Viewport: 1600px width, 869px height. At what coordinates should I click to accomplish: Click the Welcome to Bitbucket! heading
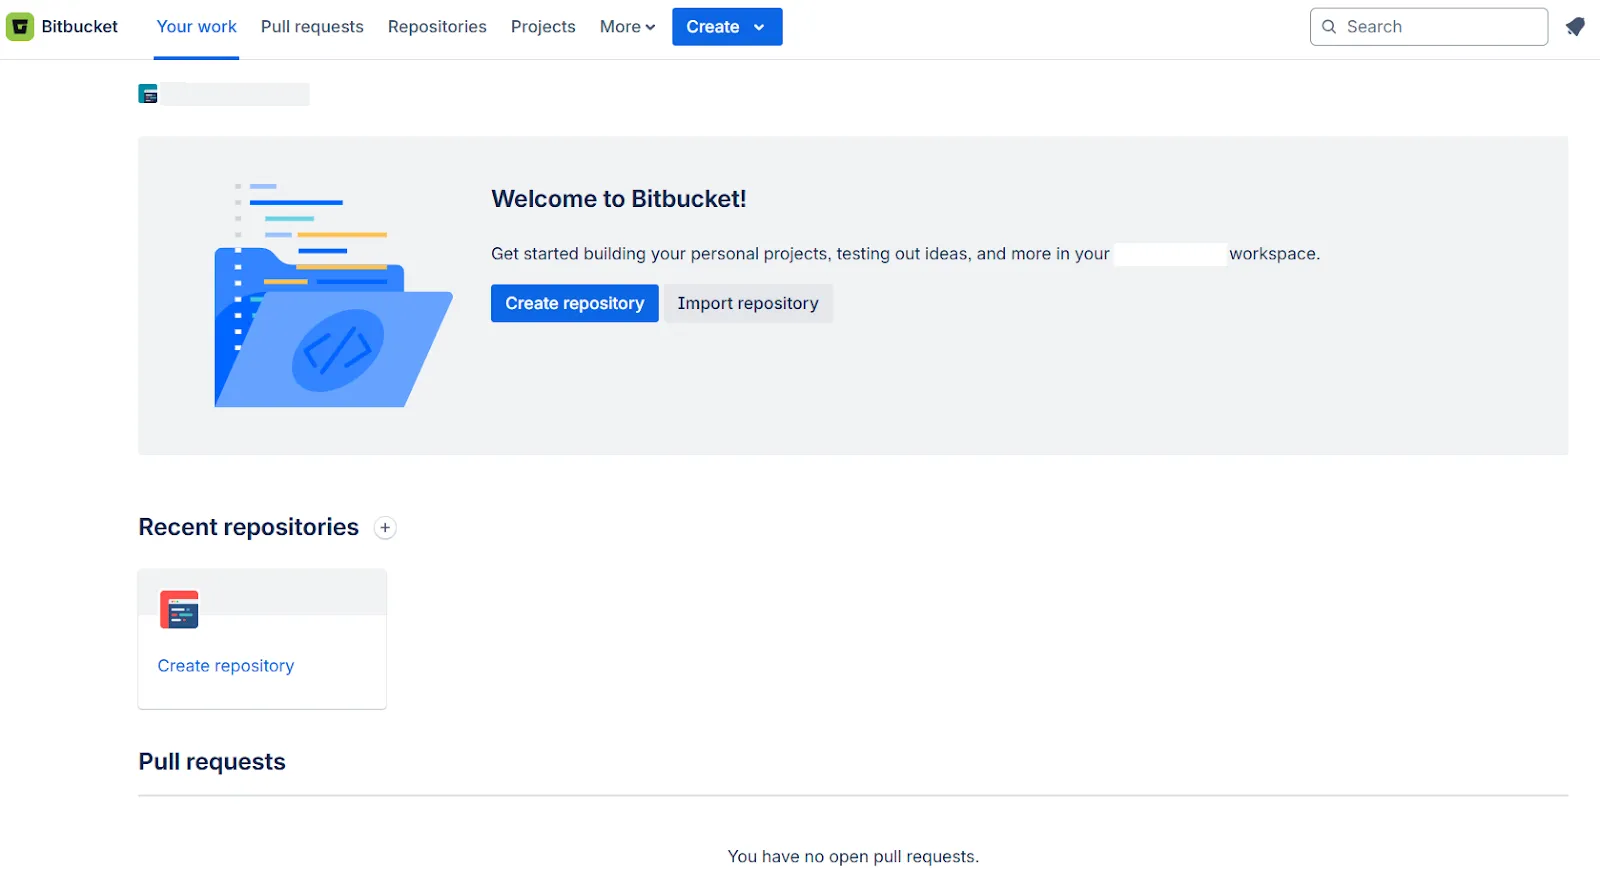click(619, 199)
